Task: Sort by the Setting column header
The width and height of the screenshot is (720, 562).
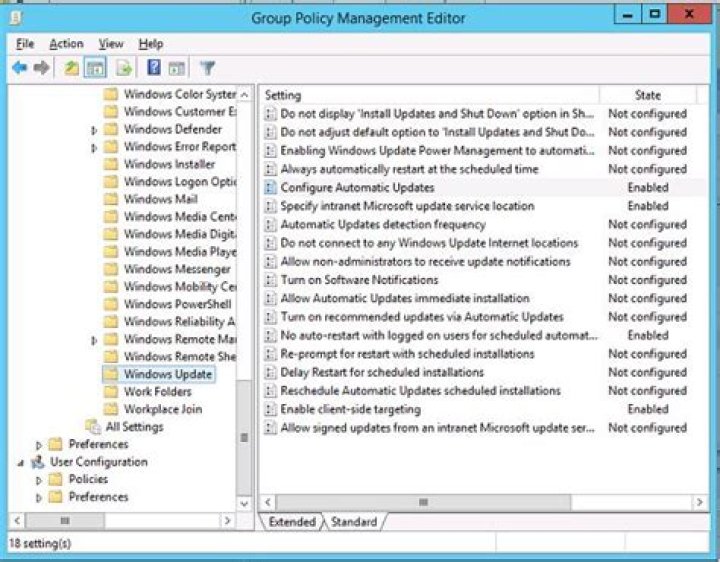Action: 429,95
